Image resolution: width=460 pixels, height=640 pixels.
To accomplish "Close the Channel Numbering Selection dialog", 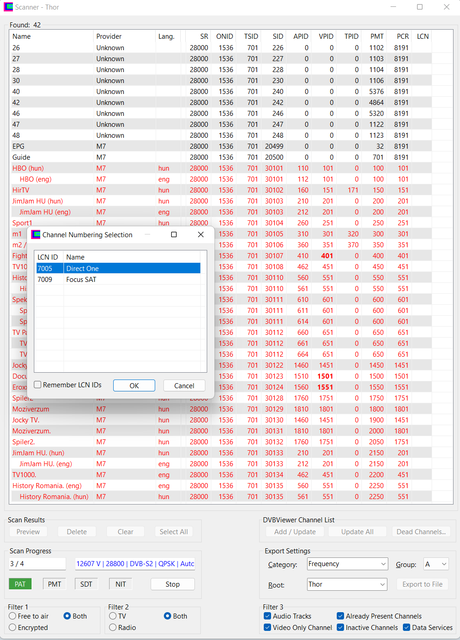I will coord(200,234).
